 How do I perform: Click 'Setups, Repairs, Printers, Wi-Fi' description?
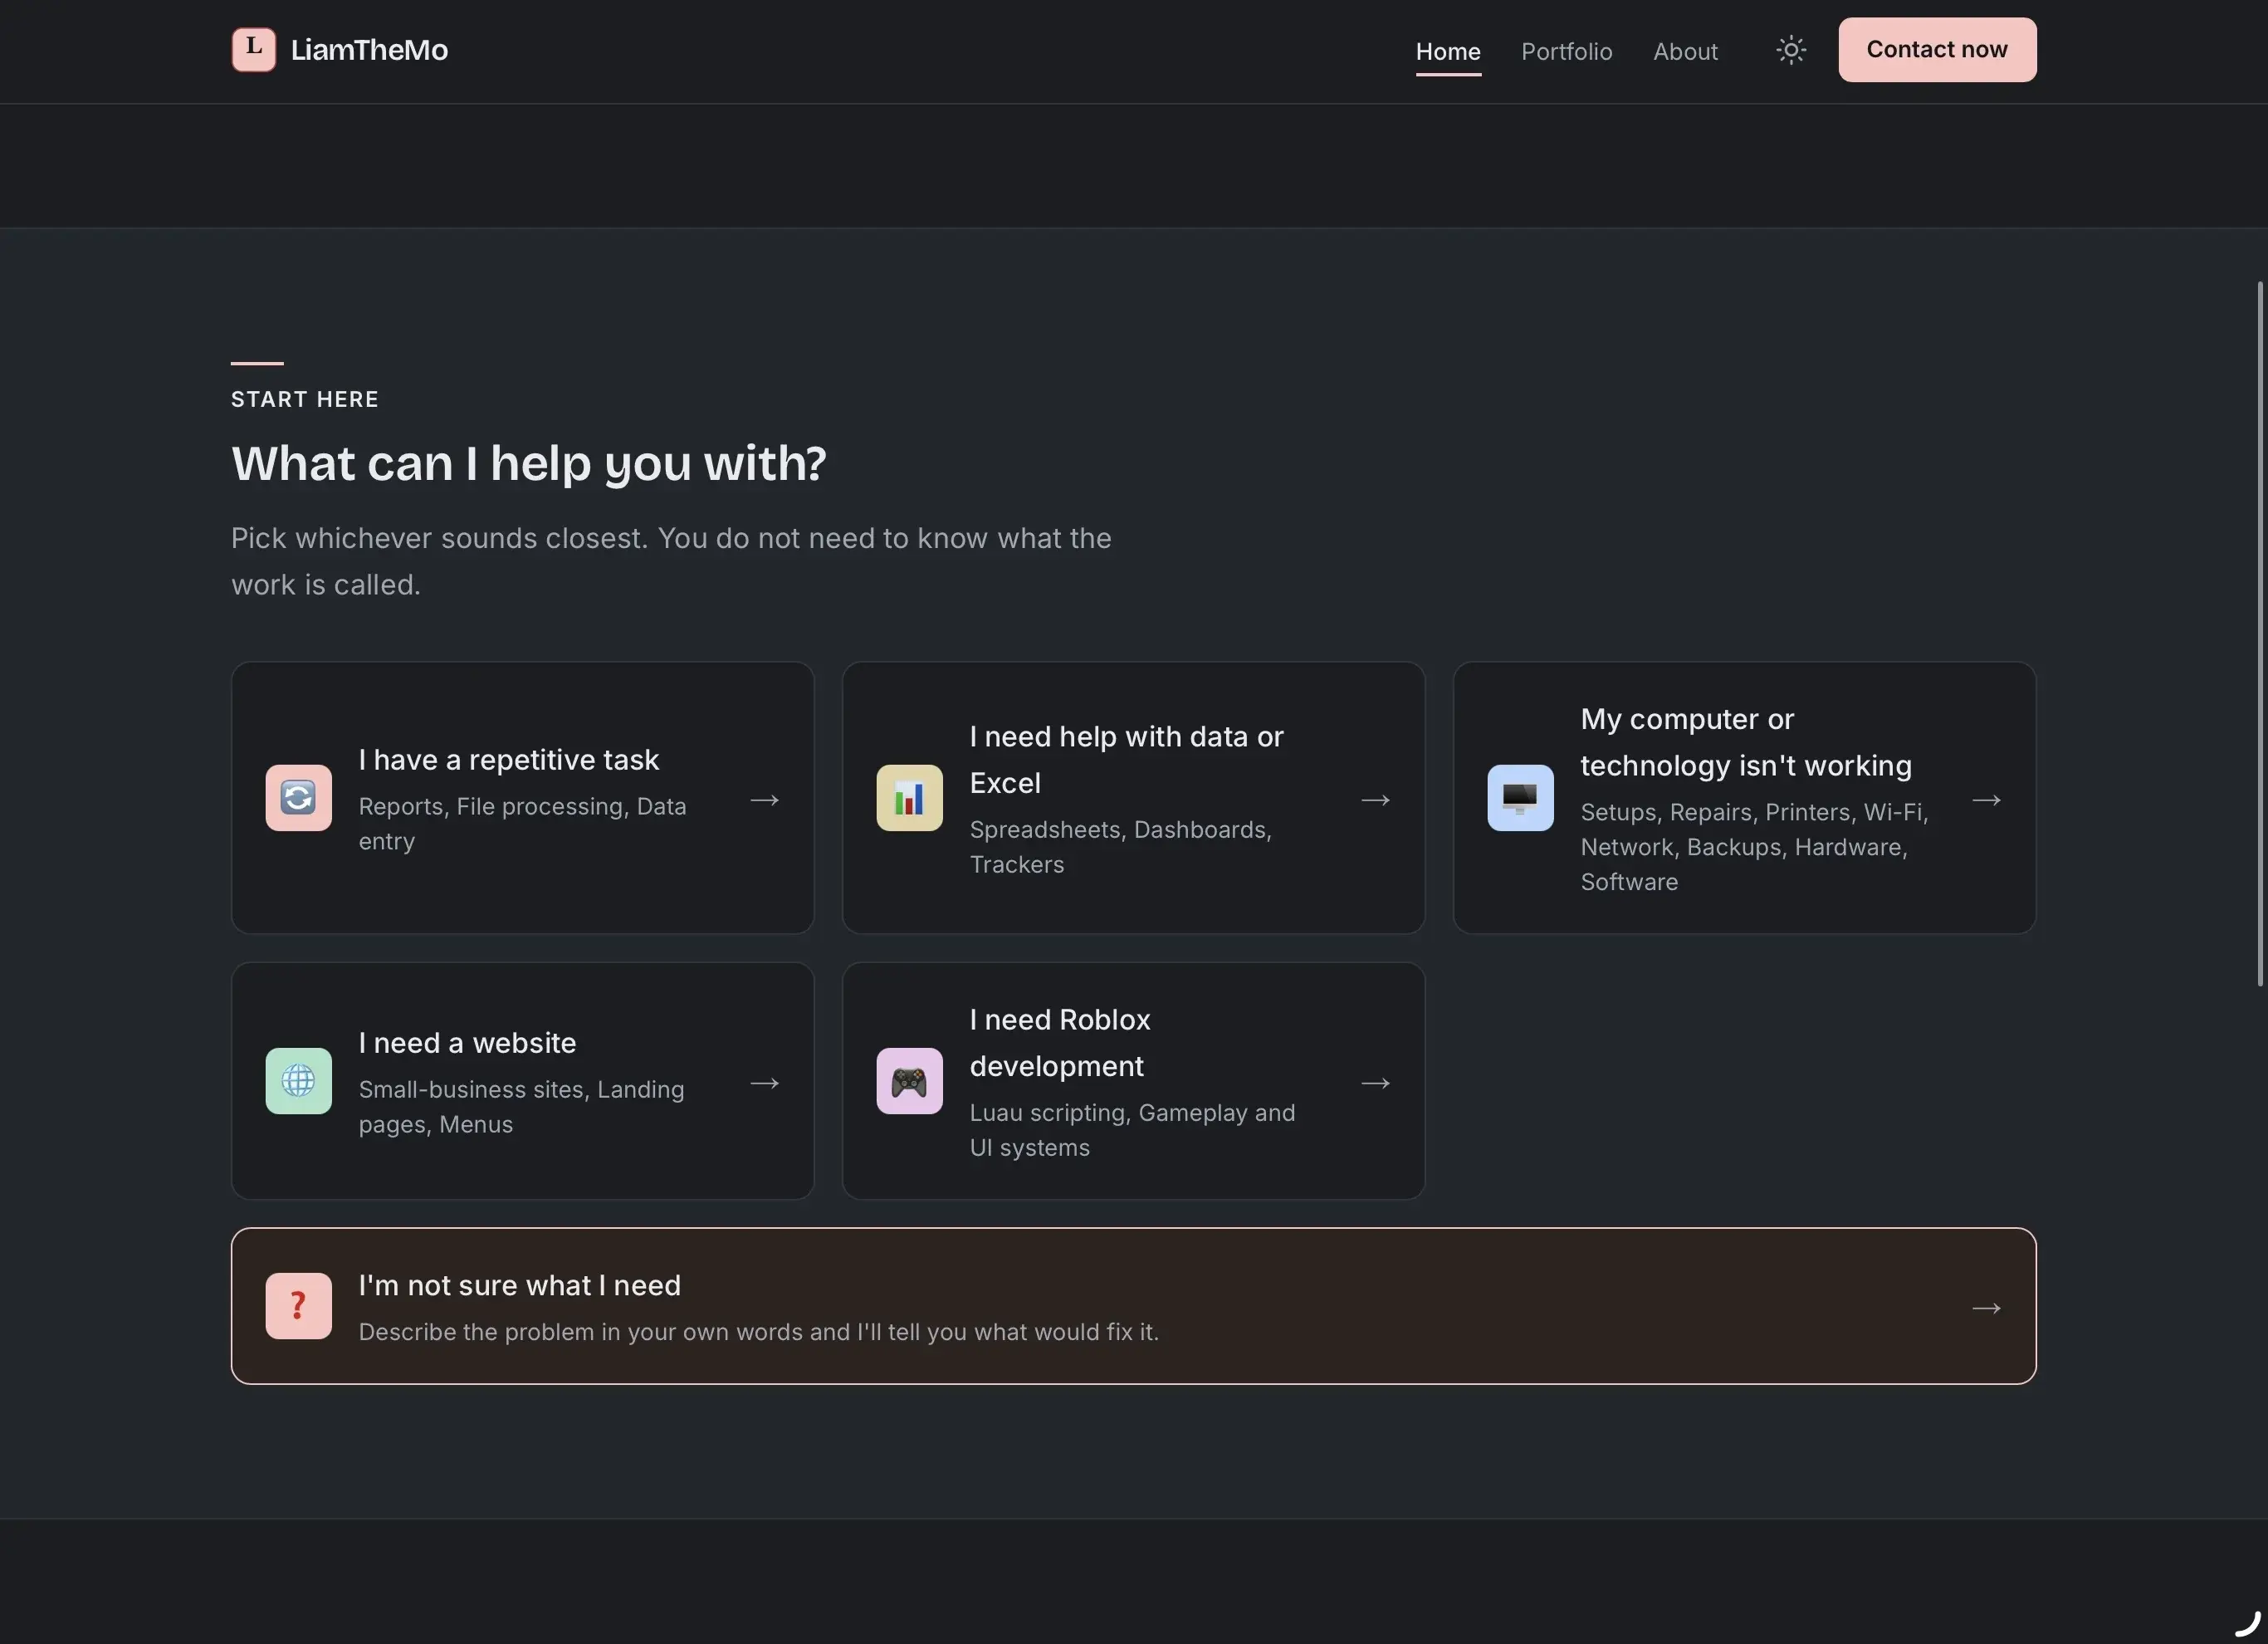tap(1755, 847)
